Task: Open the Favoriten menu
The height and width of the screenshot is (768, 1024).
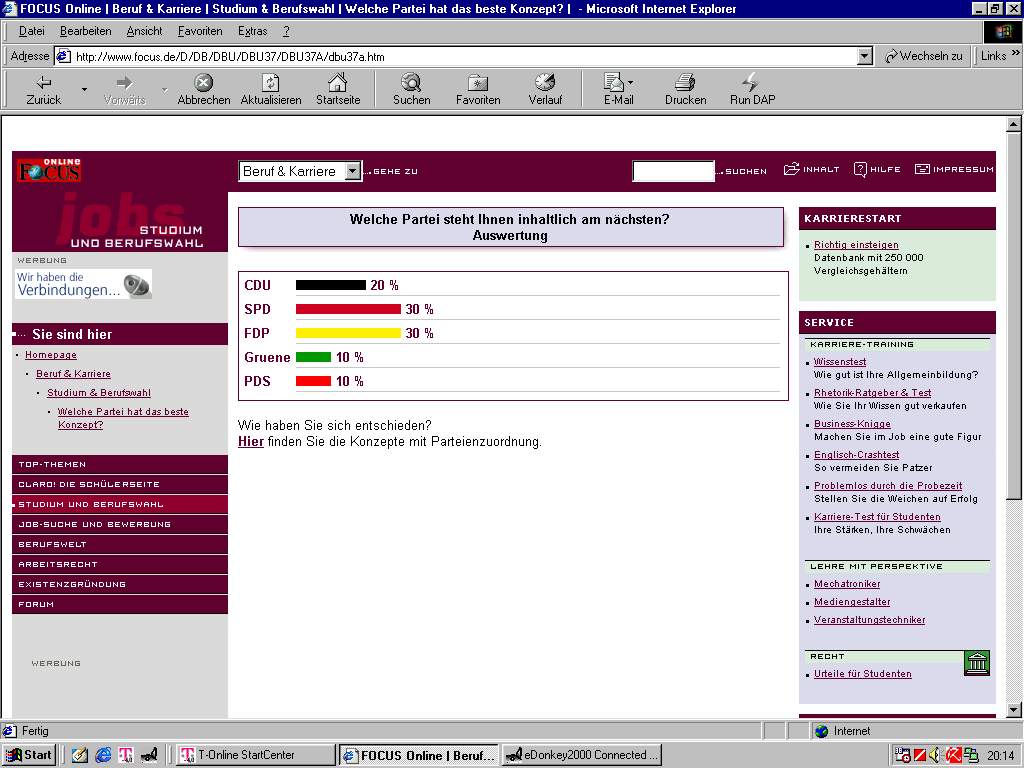Action: point(200,31)
